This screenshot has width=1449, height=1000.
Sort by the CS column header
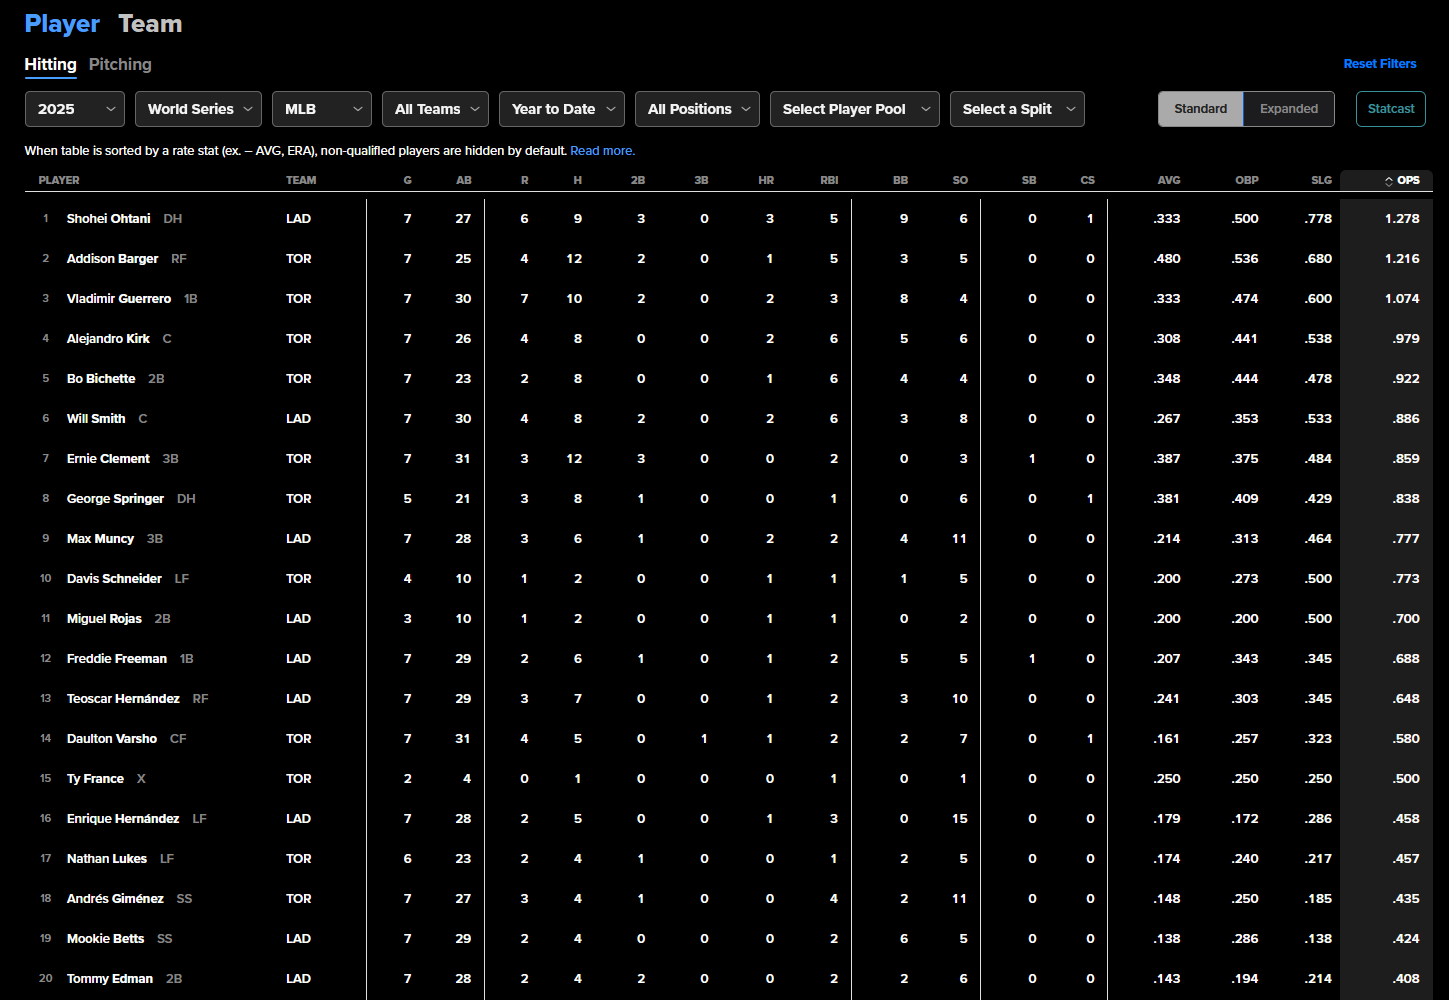point(1088,181)
